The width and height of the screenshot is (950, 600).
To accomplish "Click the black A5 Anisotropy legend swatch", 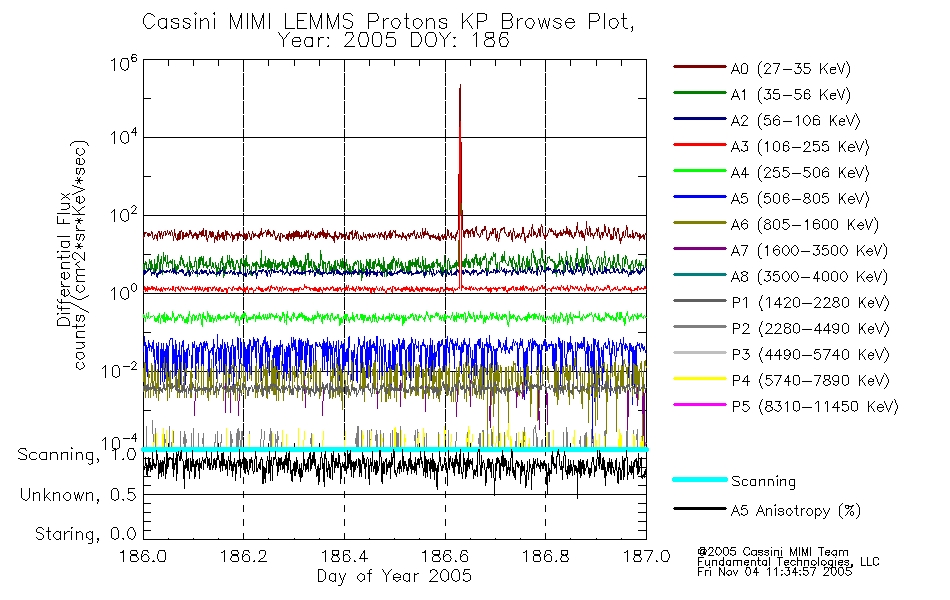I will click(x=700, y=508).
